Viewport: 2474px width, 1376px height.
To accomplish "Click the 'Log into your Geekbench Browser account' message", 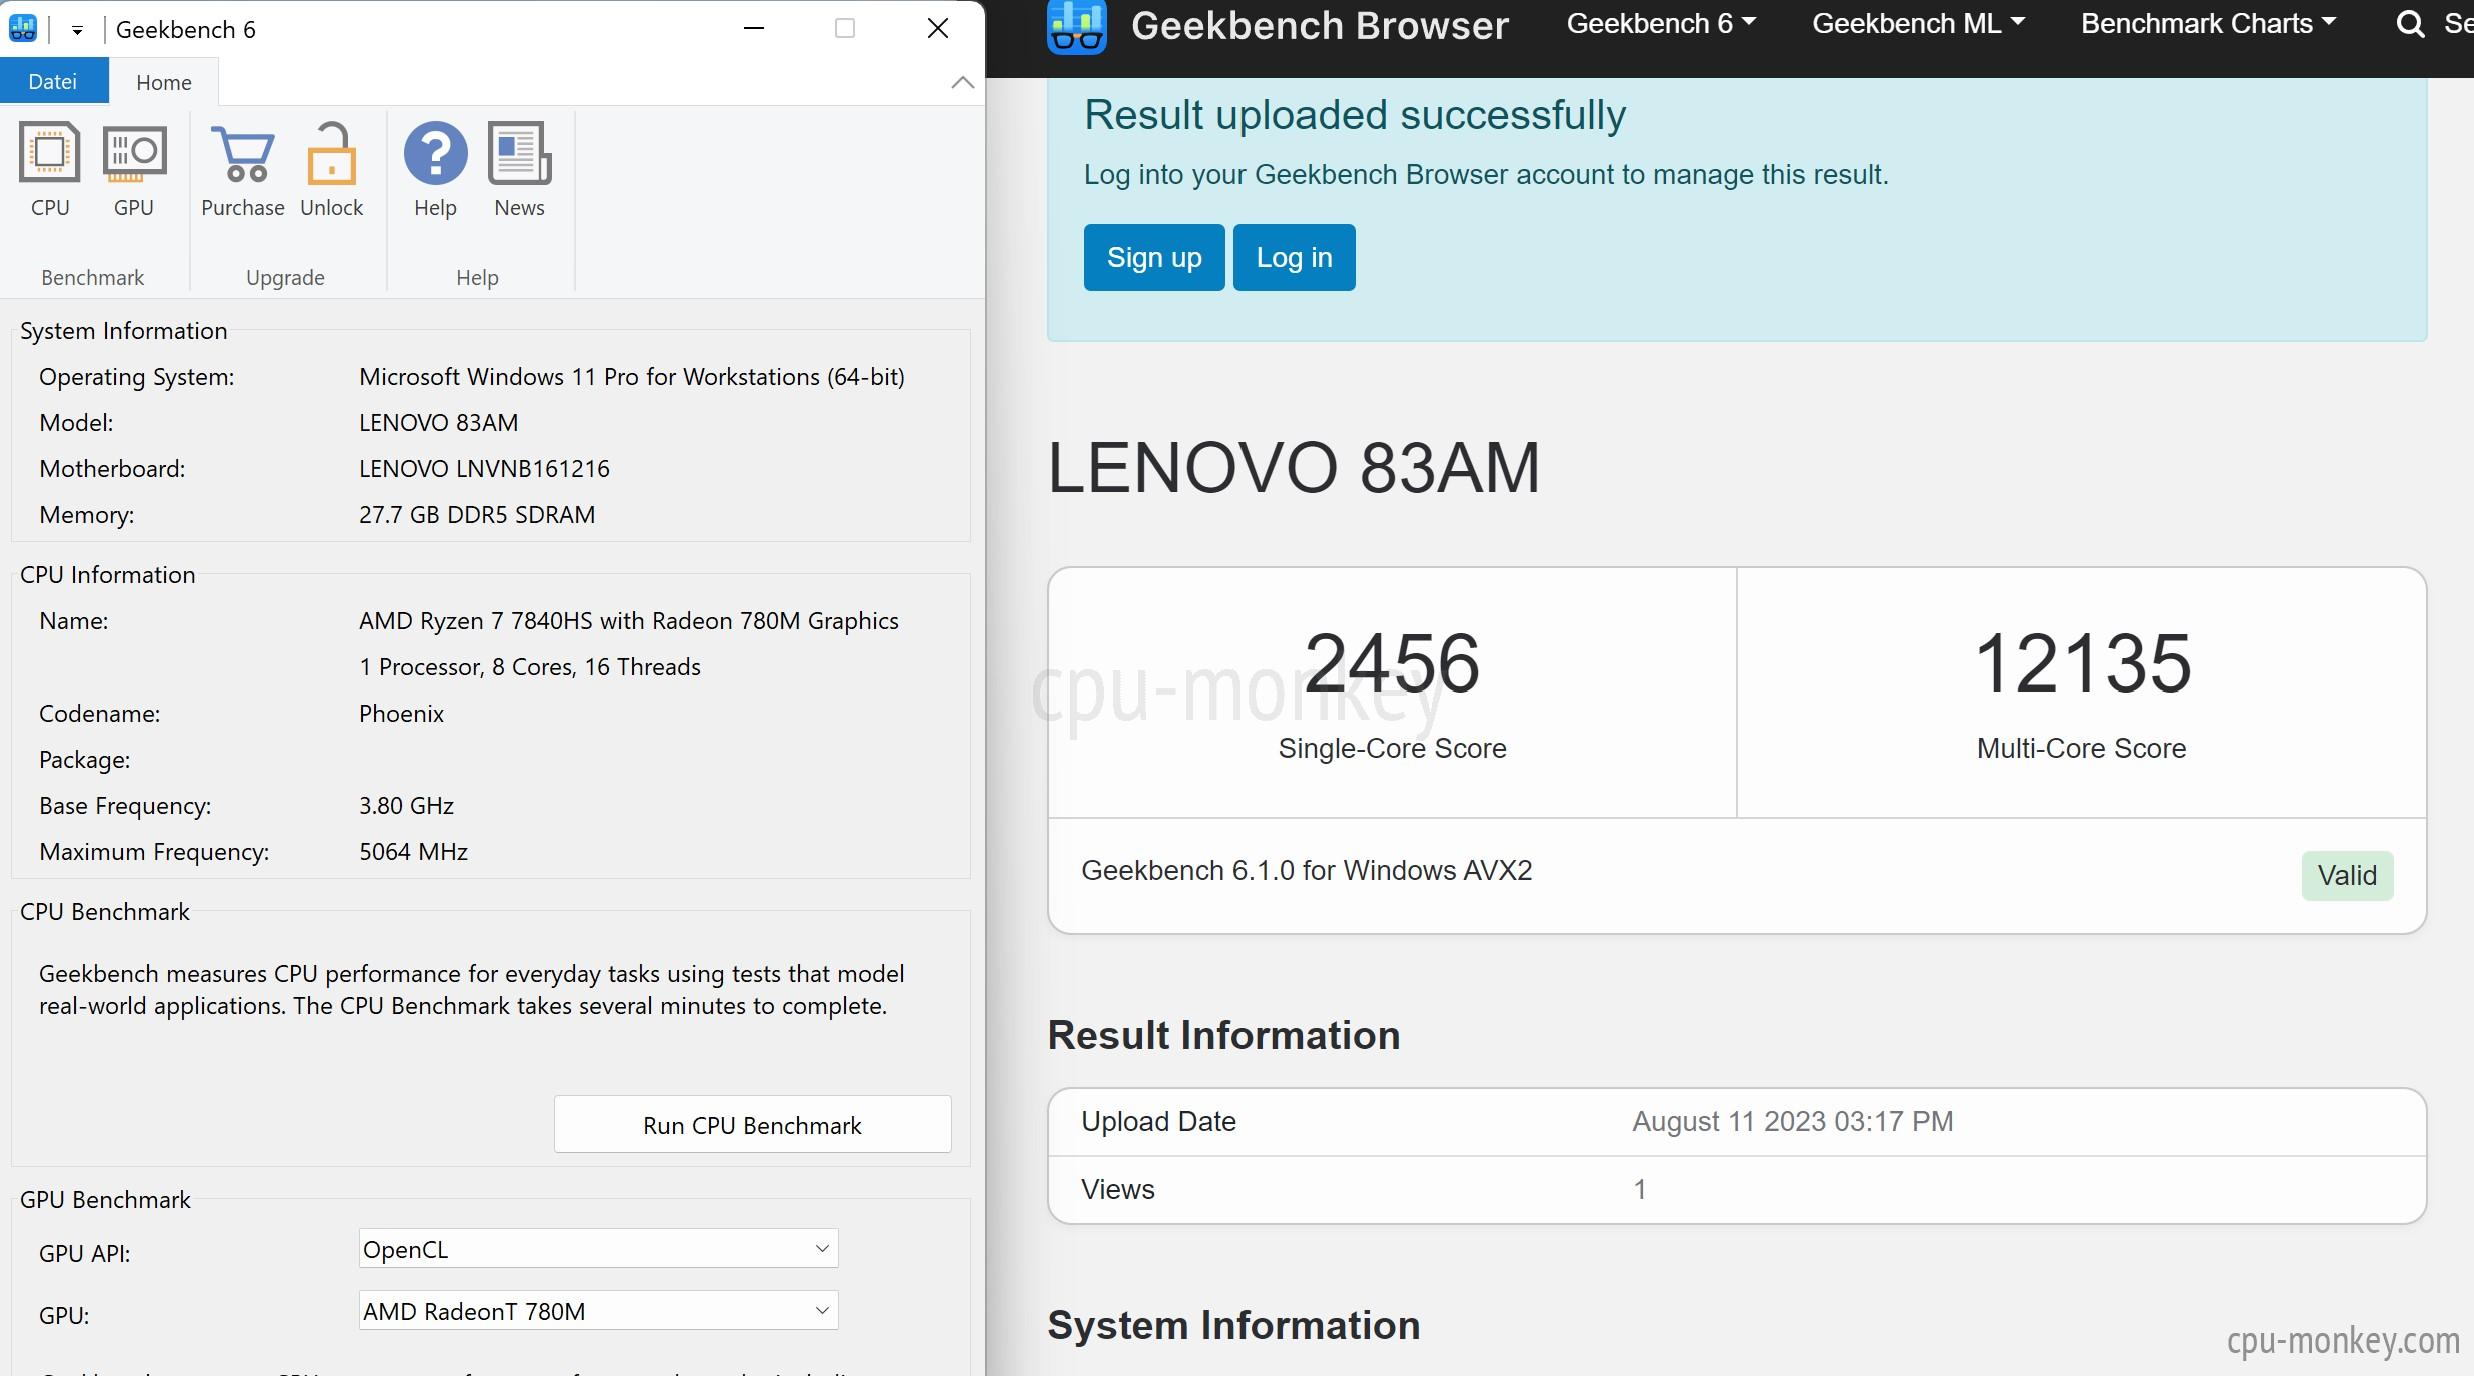I will 1486,174.
